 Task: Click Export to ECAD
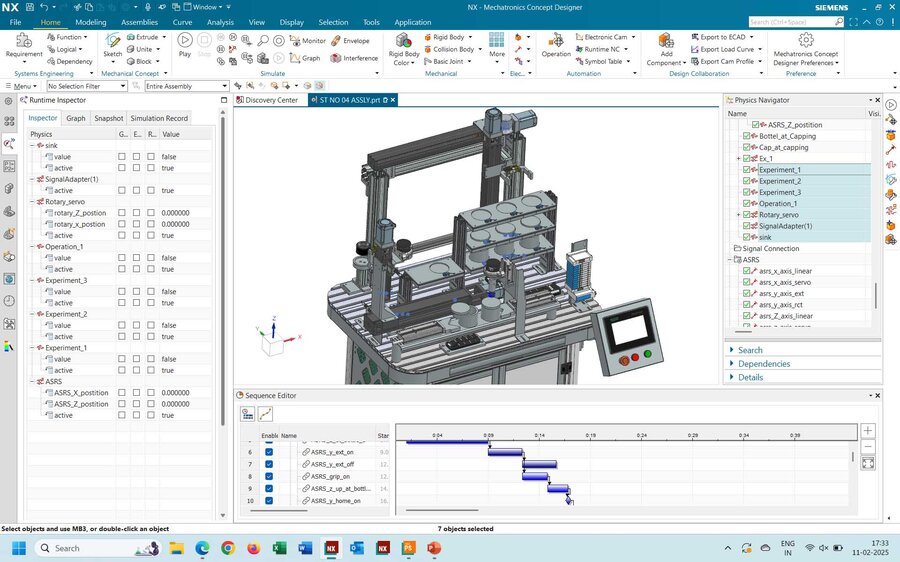click(718, 37)
